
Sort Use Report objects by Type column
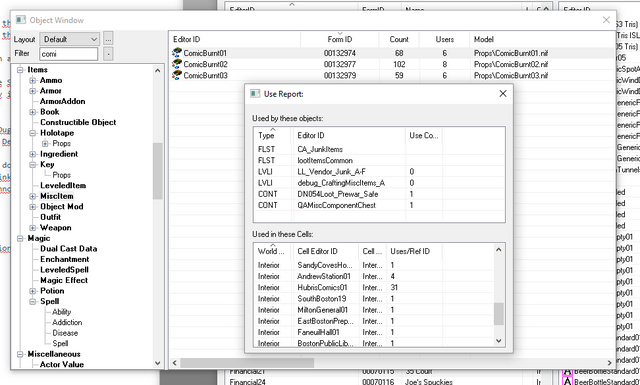coord(273,135)
